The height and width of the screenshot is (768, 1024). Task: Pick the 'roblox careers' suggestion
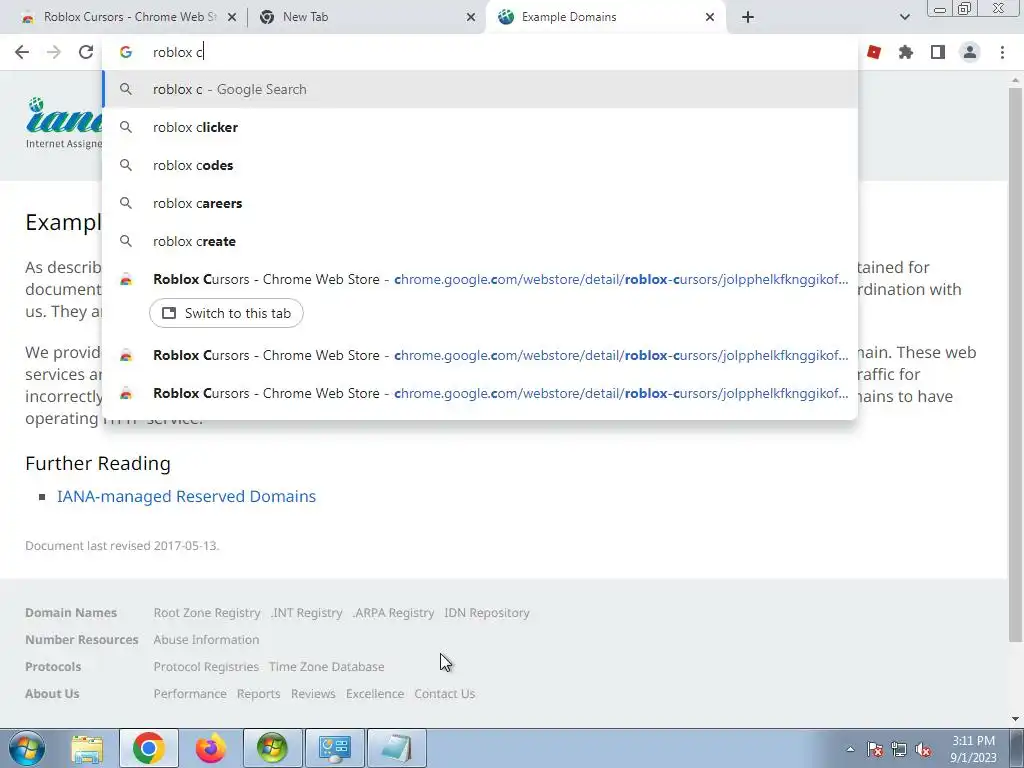click(x=480, y=203)
